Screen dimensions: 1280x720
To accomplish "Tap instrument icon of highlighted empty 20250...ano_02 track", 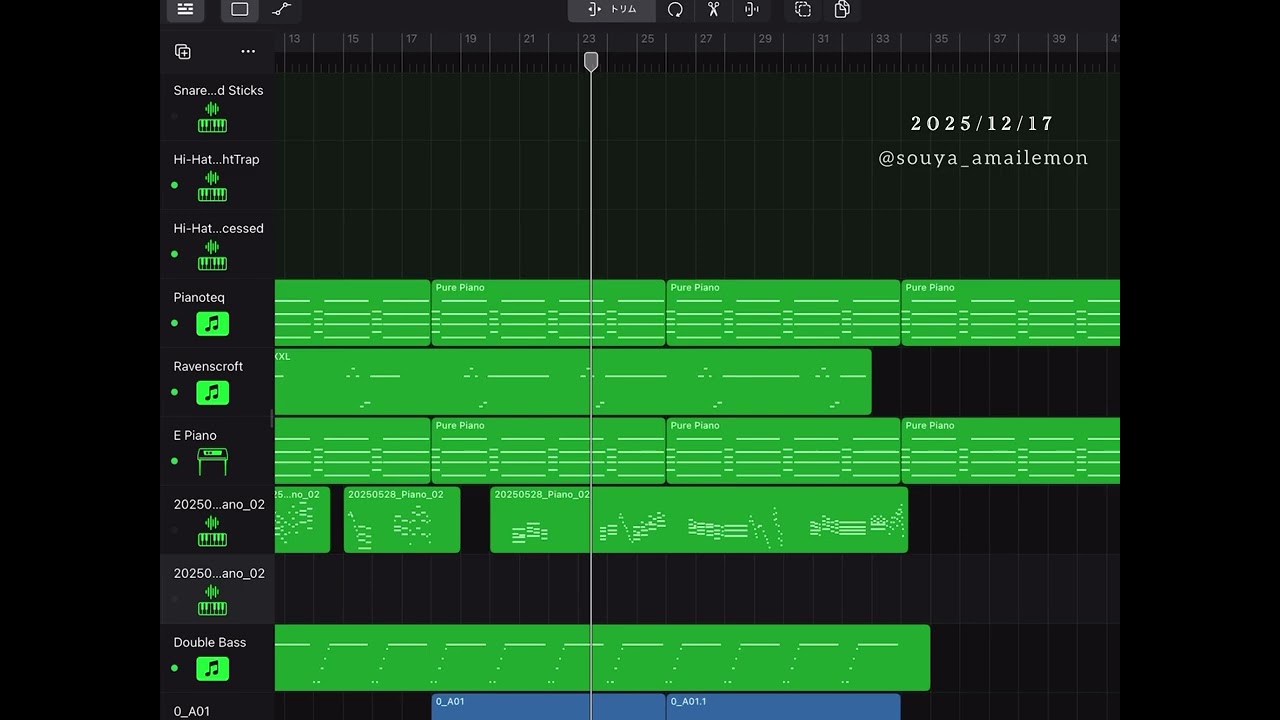I will [212, 600].
